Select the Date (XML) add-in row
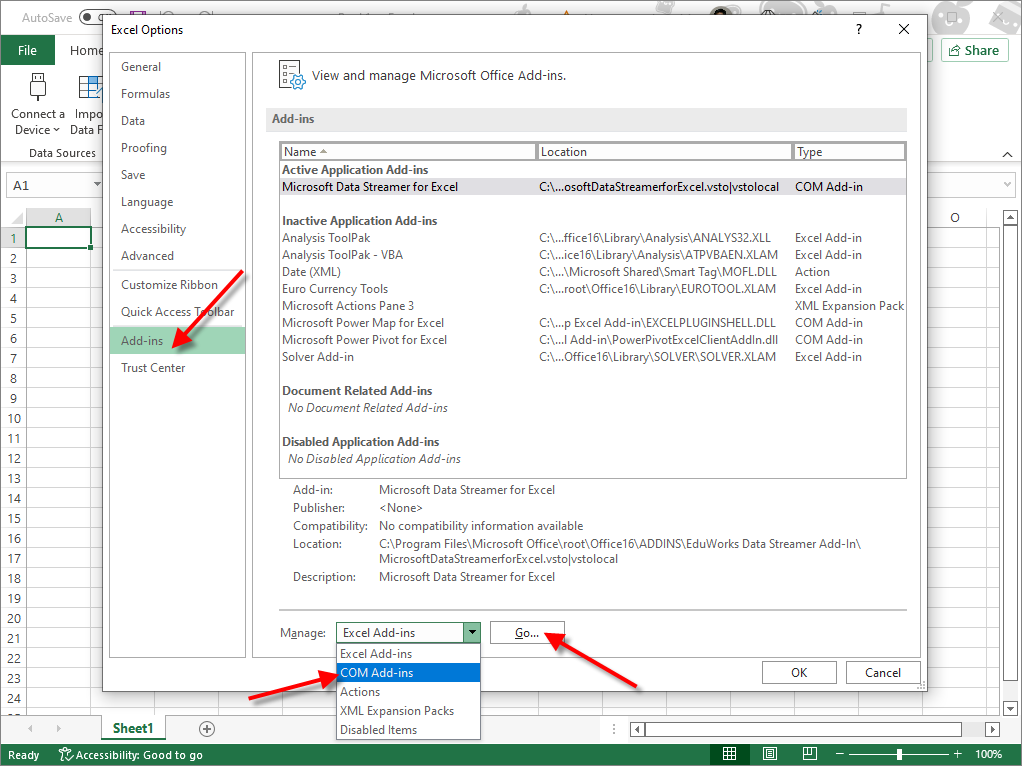Image resolution: width=1022 pixels, height=766 pixels. [593, 272]
